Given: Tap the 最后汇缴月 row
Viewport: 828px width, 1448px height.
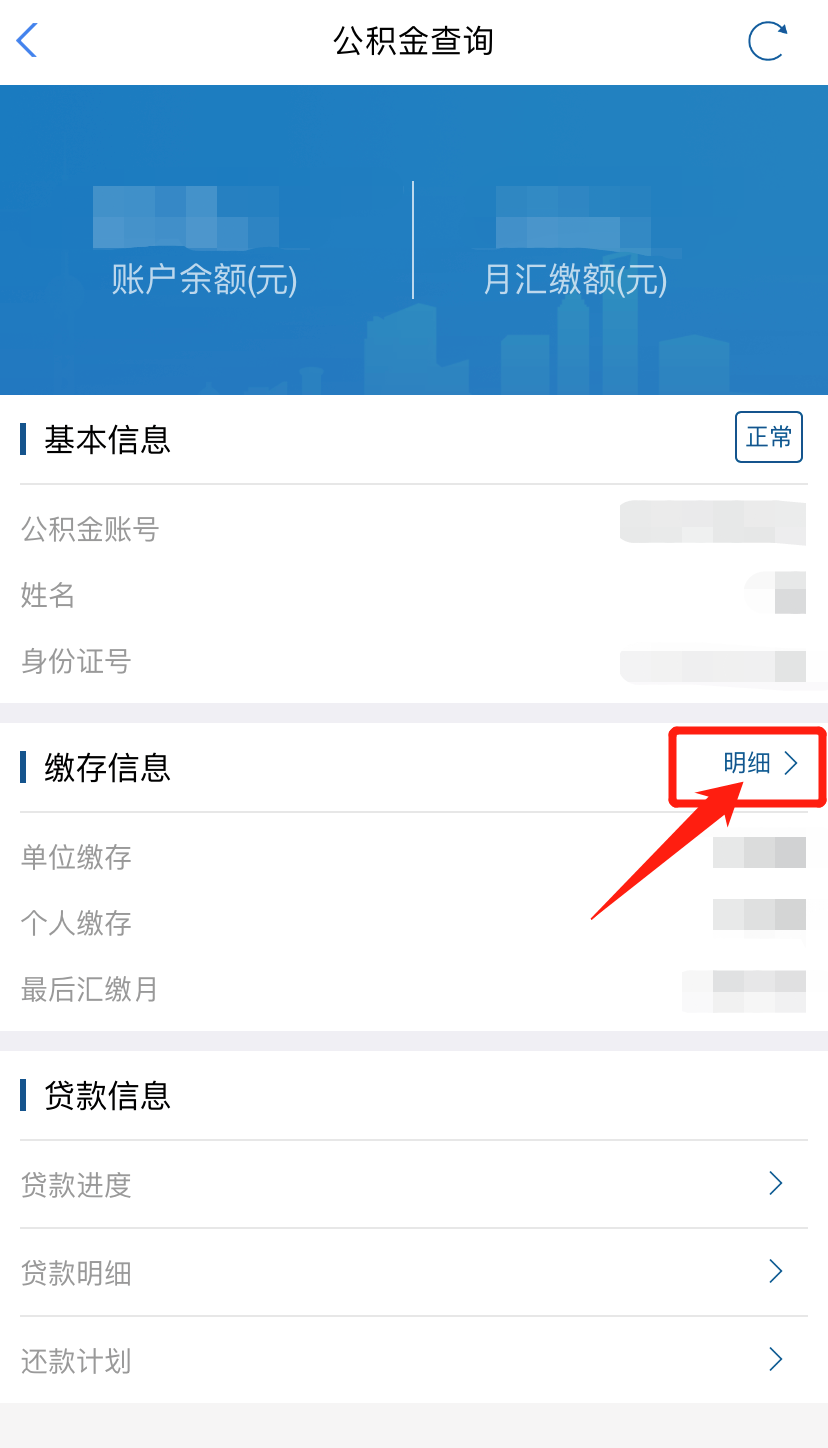Looking at the screenshot, I should pyautogui.click(x=414, y=989).
